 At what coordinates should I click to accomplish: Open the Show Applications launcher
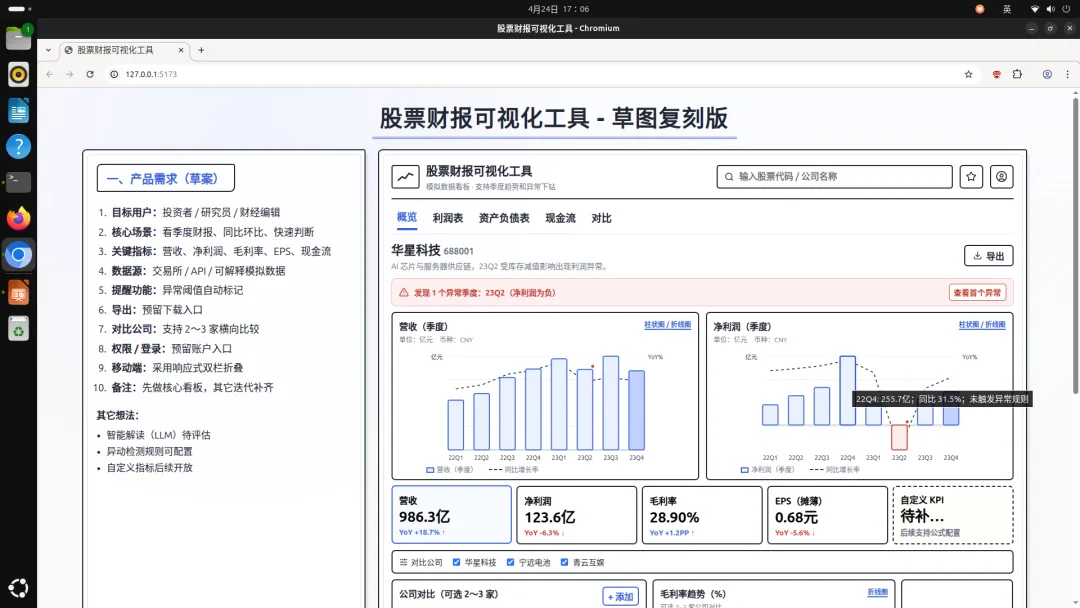coord(19,587)
